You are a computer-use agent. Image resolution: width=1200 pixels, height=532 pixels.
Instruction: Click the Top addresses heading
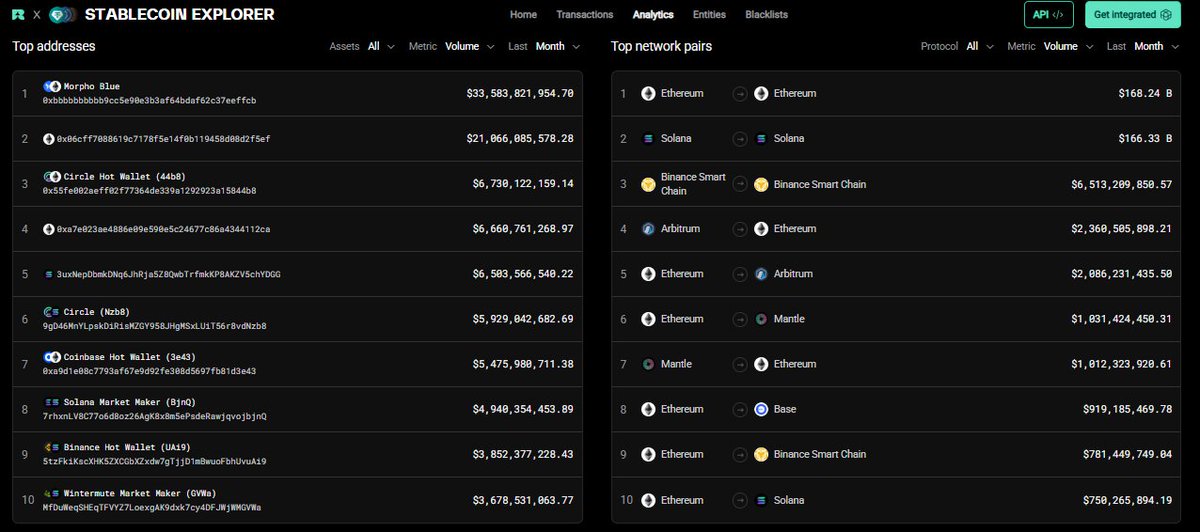click(x=54, y=46)
